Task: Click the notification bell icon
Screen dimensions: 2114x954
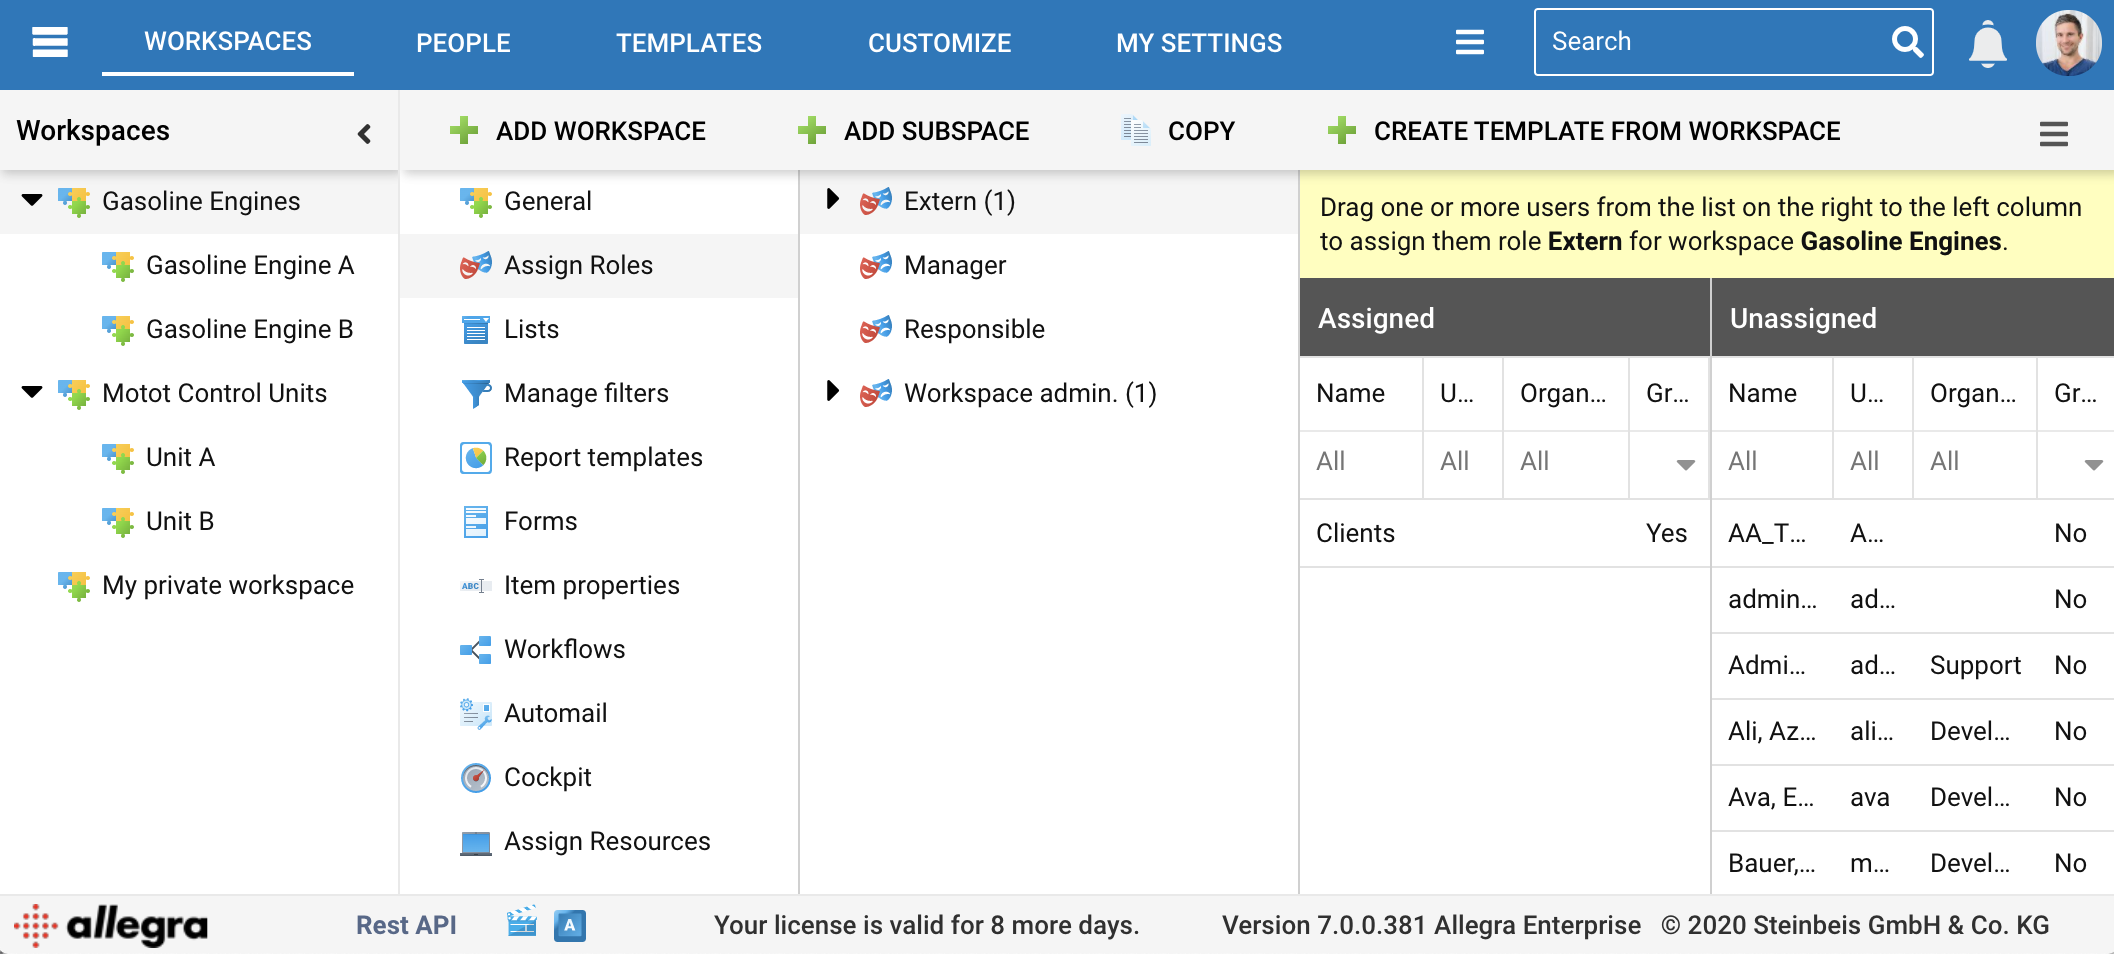Action: pos(1987,43)
